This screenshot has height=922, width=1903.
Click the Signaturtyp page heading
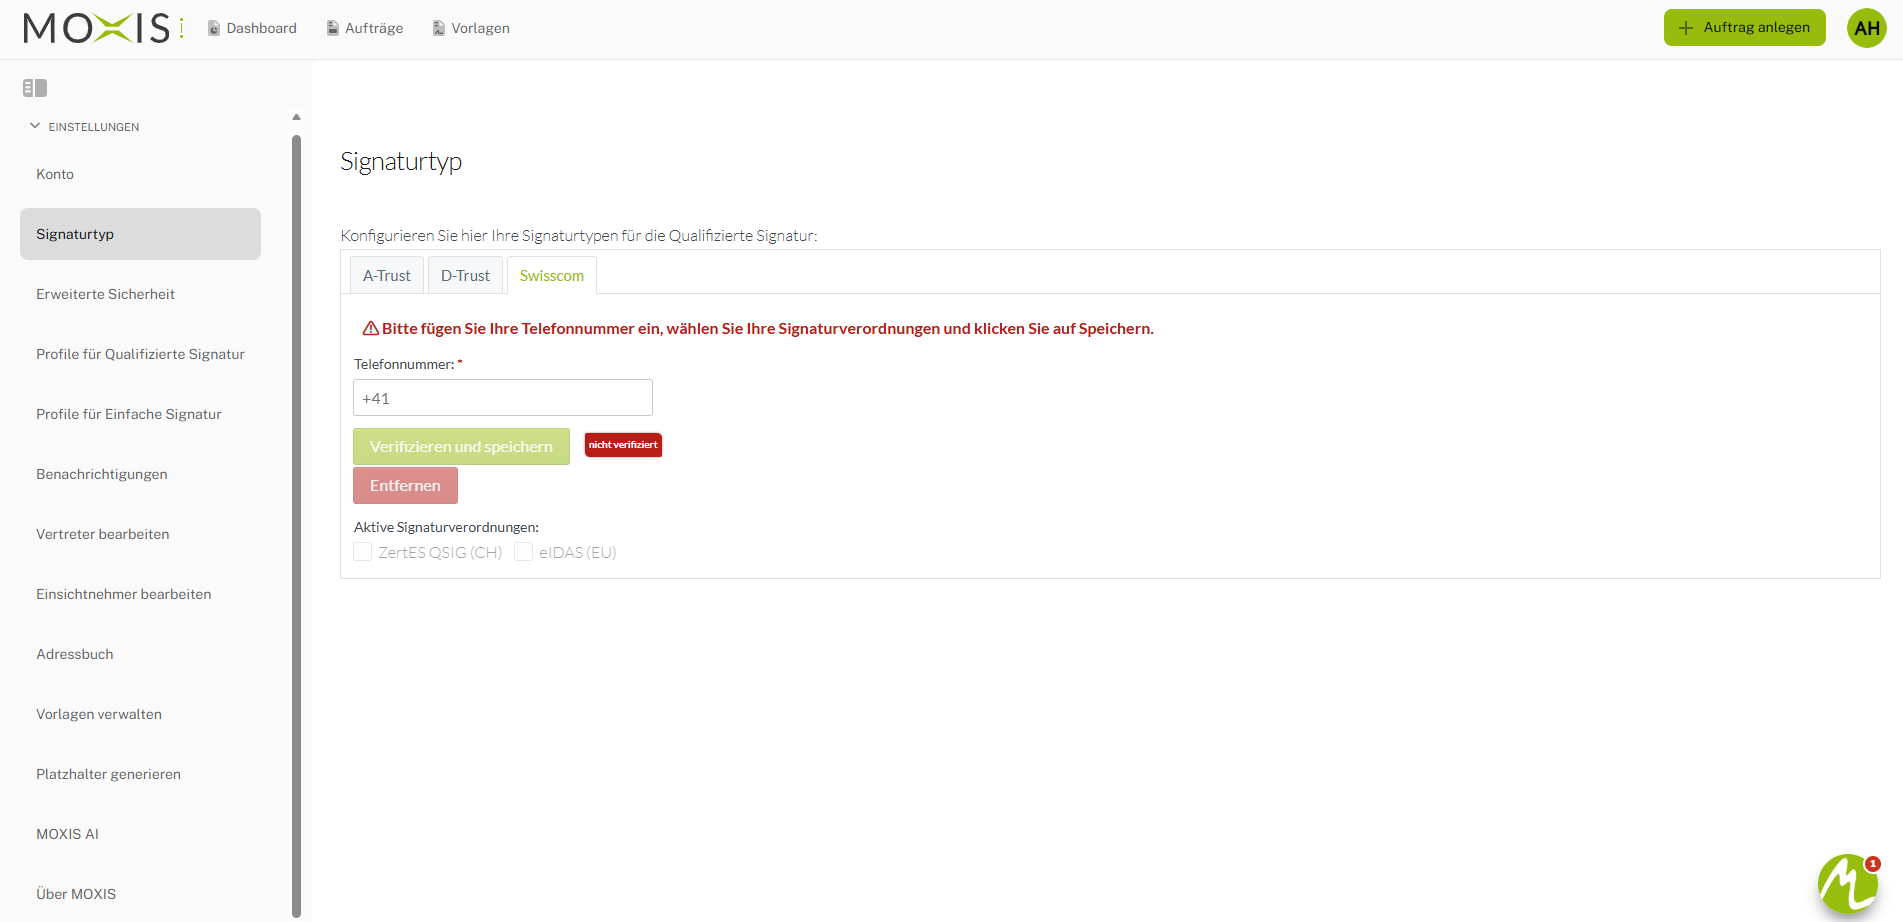[x=401, y=162]
